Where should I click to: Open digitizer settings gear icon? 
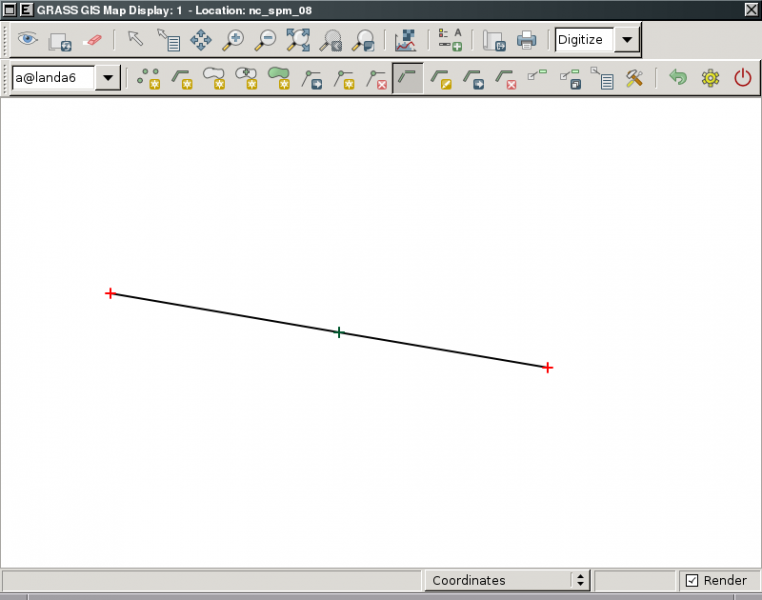710,78
